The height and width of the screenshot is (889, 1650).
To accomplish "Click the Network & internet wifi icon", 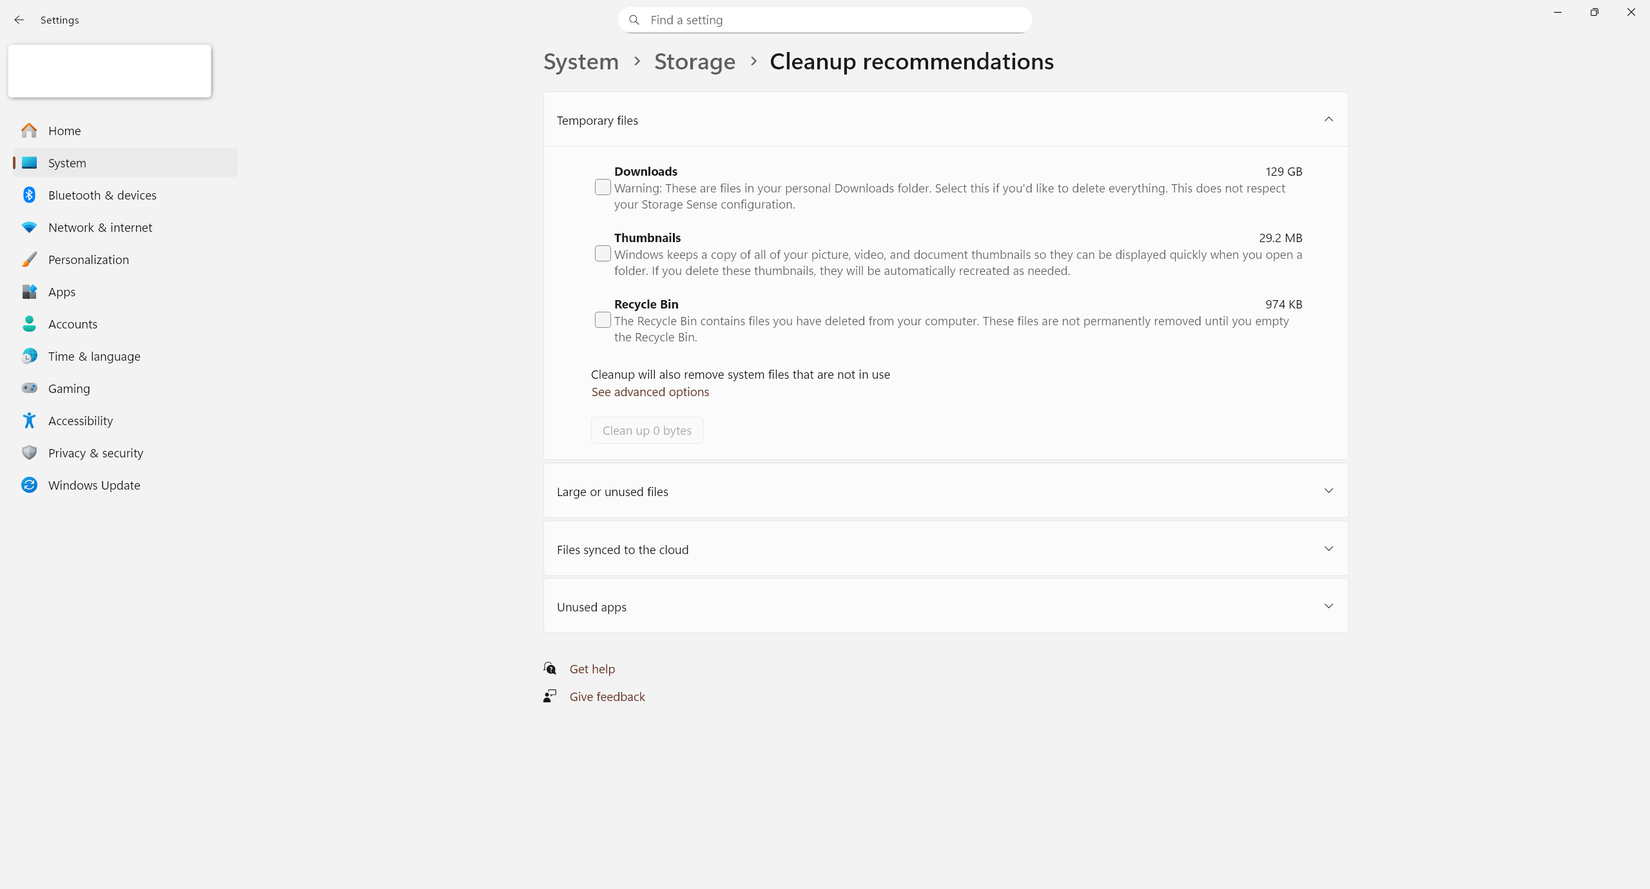I will tap(29, 228).
